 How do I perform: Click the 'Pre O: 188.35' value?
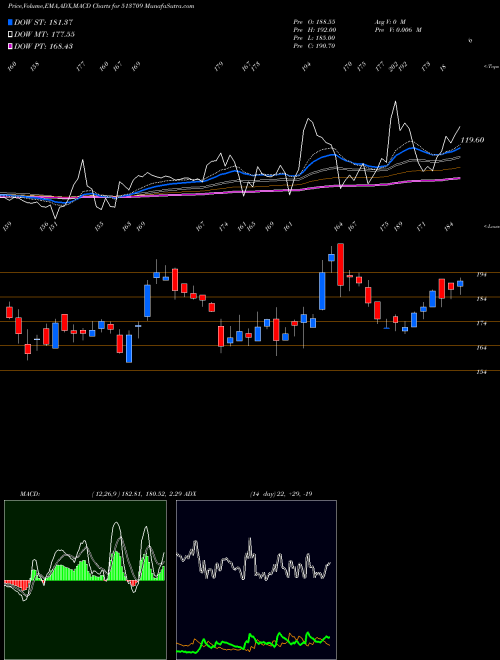pyautogui.click(x=314, y=21)
